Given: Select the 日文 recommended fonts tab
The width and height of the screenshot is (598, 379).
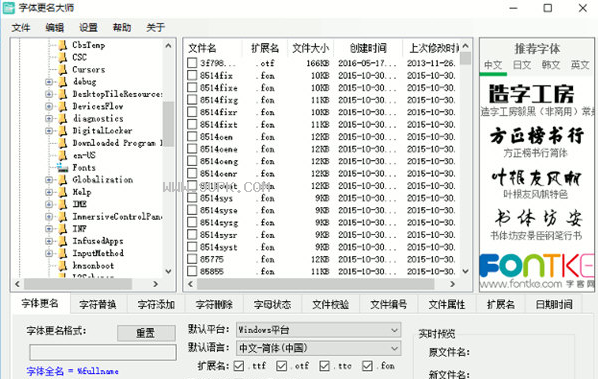Looking at the screenshot, I should (522, 65).
